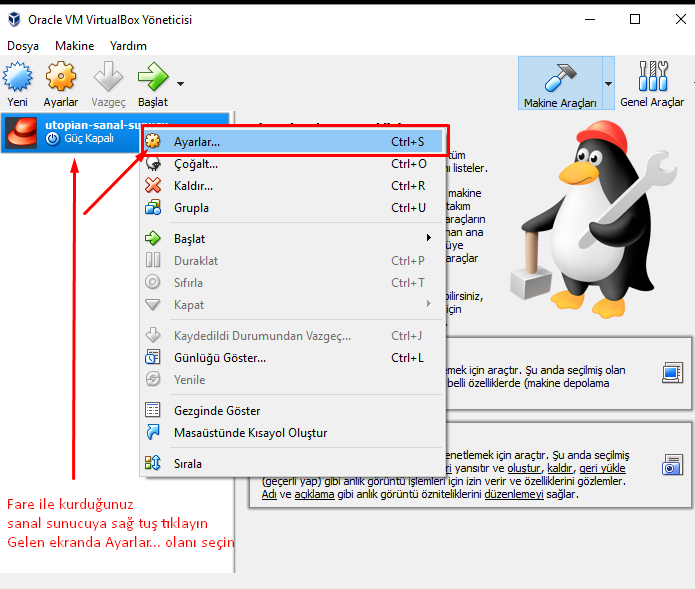Click the disabled Duraklat menu entry
Screen dimensions: 695x589
click(293, 261)
